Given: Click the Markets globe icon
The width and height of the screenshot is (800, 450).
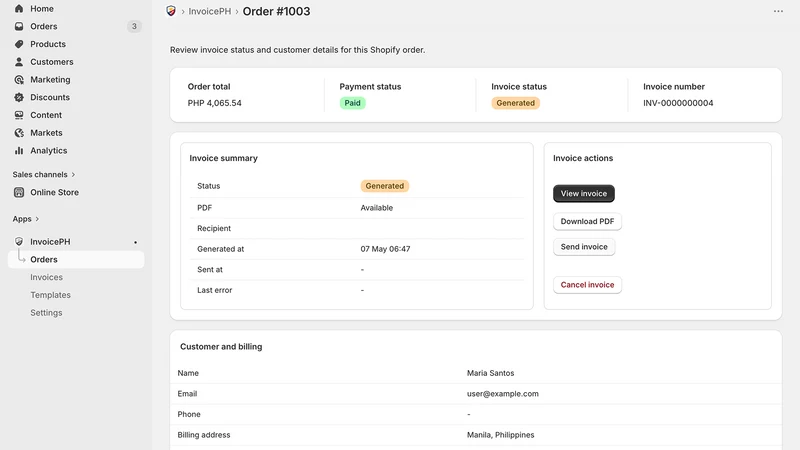Looking at the screenshot, I should pyautogui.click(x=19, y=133).
